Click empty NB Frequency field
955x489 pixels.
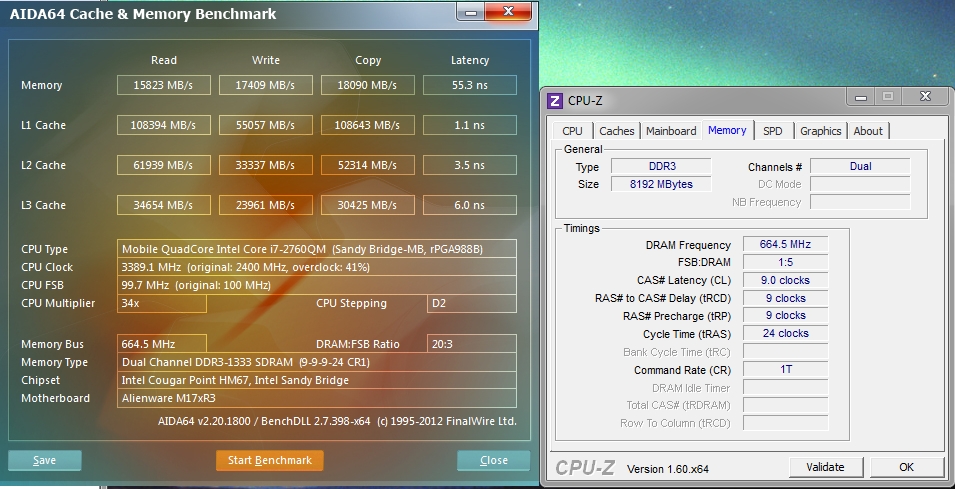(x=860, y=202)
